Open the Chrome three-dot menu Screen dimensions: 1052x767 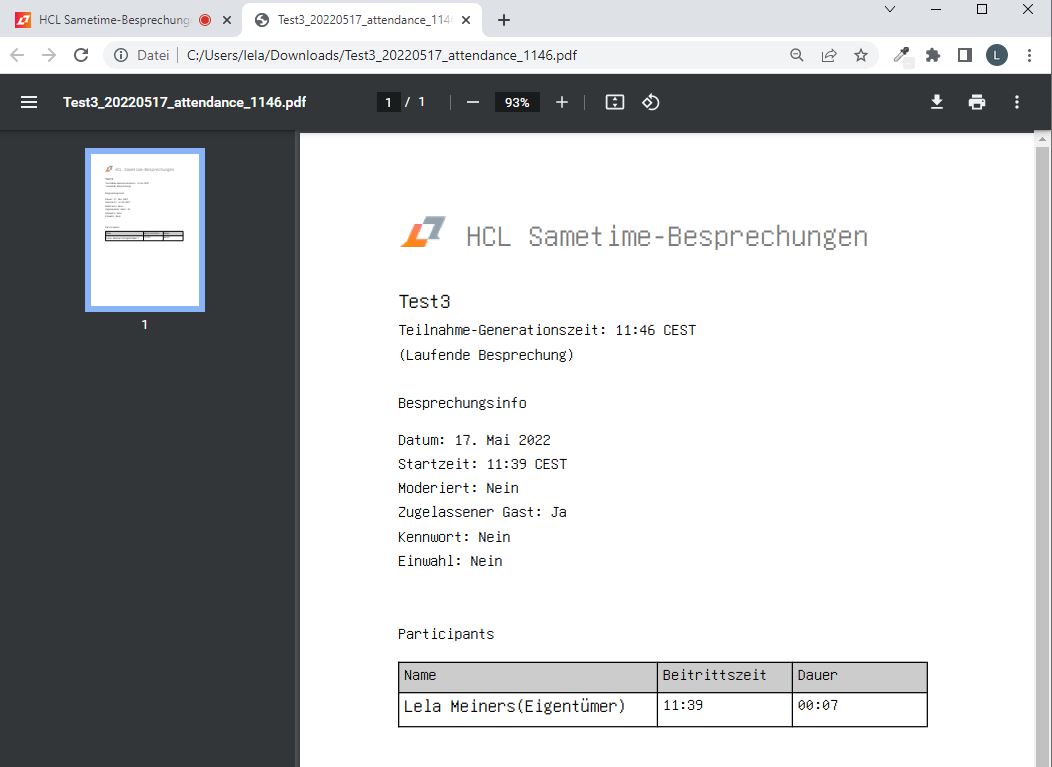[1029, 55]
